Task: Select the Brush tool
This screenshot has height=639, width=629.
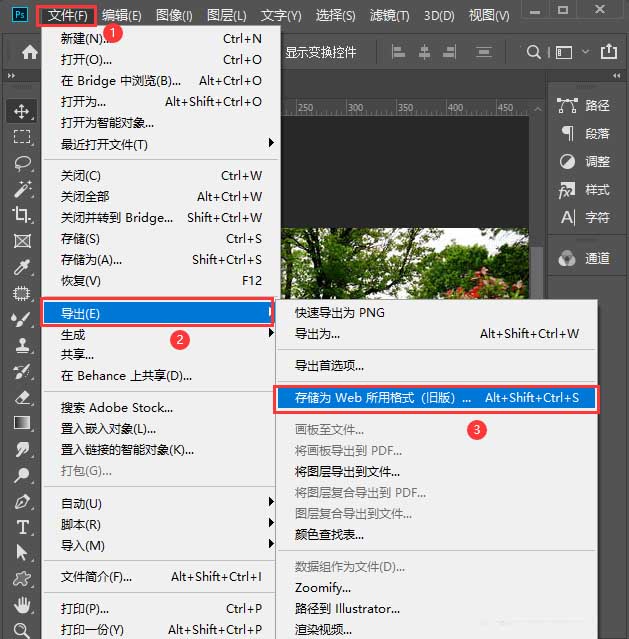Action: pos(21,320)
